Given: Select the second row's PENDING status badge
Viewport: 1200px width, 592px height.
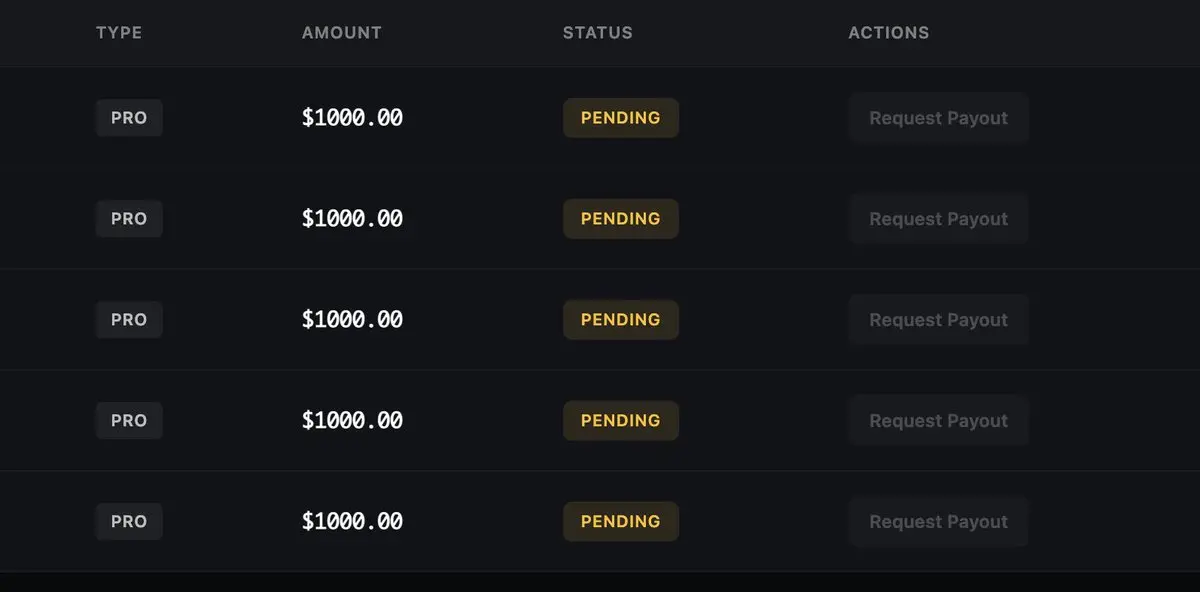Looking at the screenshot, I should pyautogui.click(x=621, y=219).
